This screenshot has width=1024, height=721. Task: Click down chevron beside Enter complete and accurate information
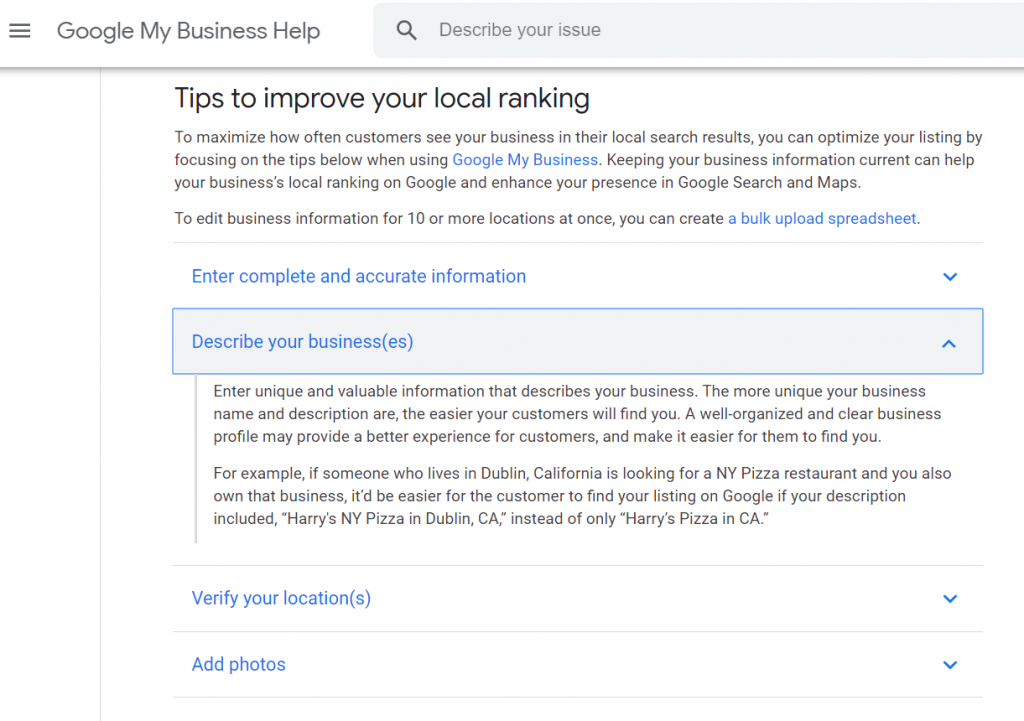[x=950, y=277]
